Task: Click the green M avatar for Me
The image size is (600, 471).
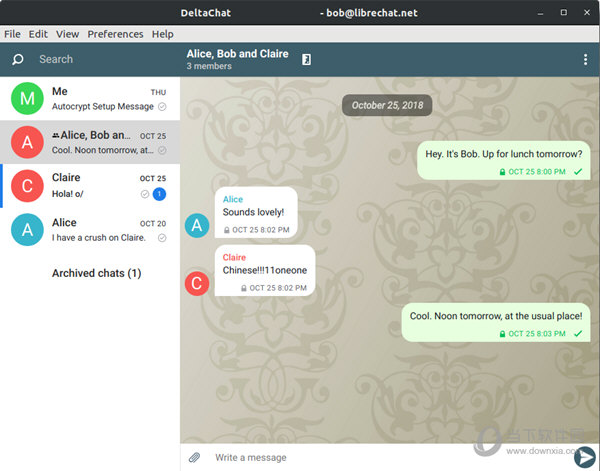Action: click(27, 98)
